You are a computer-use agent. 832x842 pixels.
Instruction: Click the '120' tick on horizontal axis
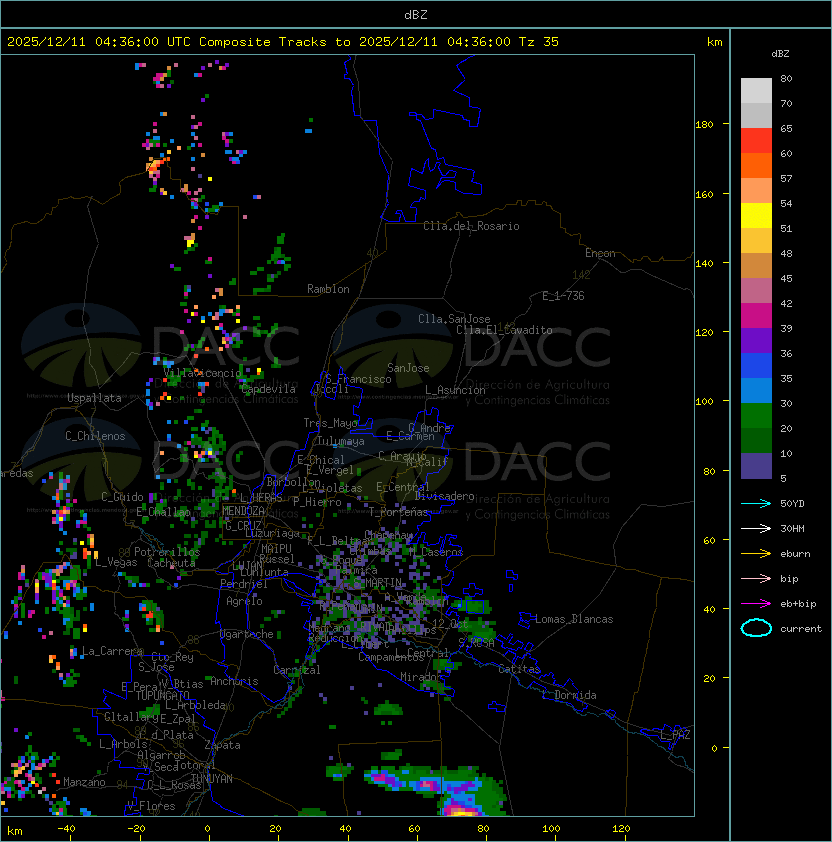click(x=621, y=829)
